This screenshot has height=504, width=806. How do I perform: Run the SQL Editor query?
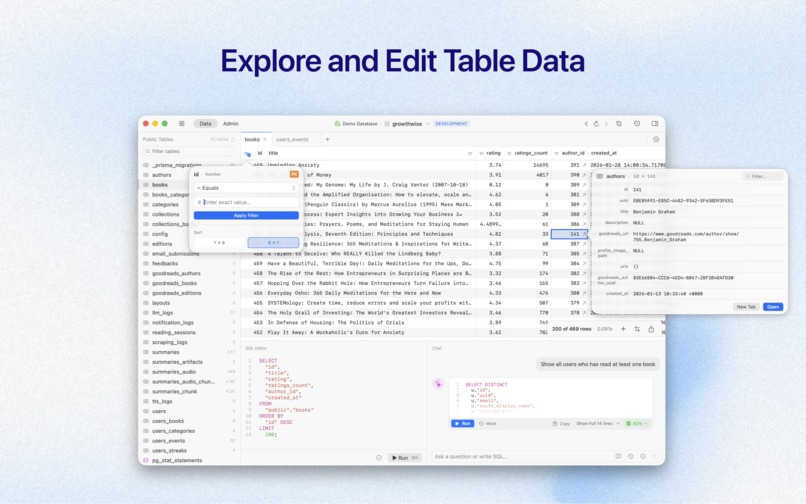pyautogui.click(x=405, y=458)
